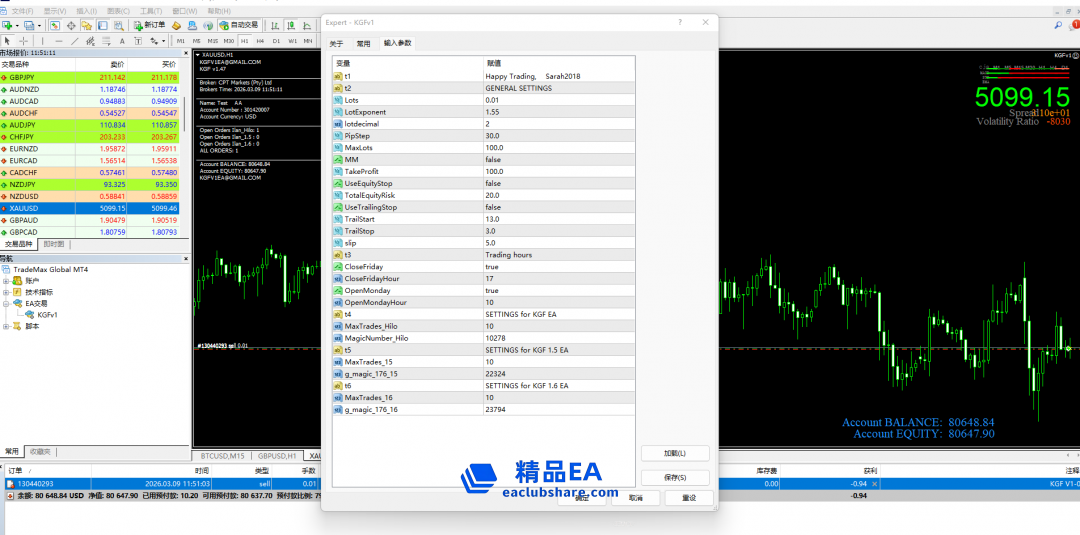The width and height of the screenshot is (1080, 535).
Task: Open the 关于 (About) tab in Expert dialog
Action: point(336,43)
